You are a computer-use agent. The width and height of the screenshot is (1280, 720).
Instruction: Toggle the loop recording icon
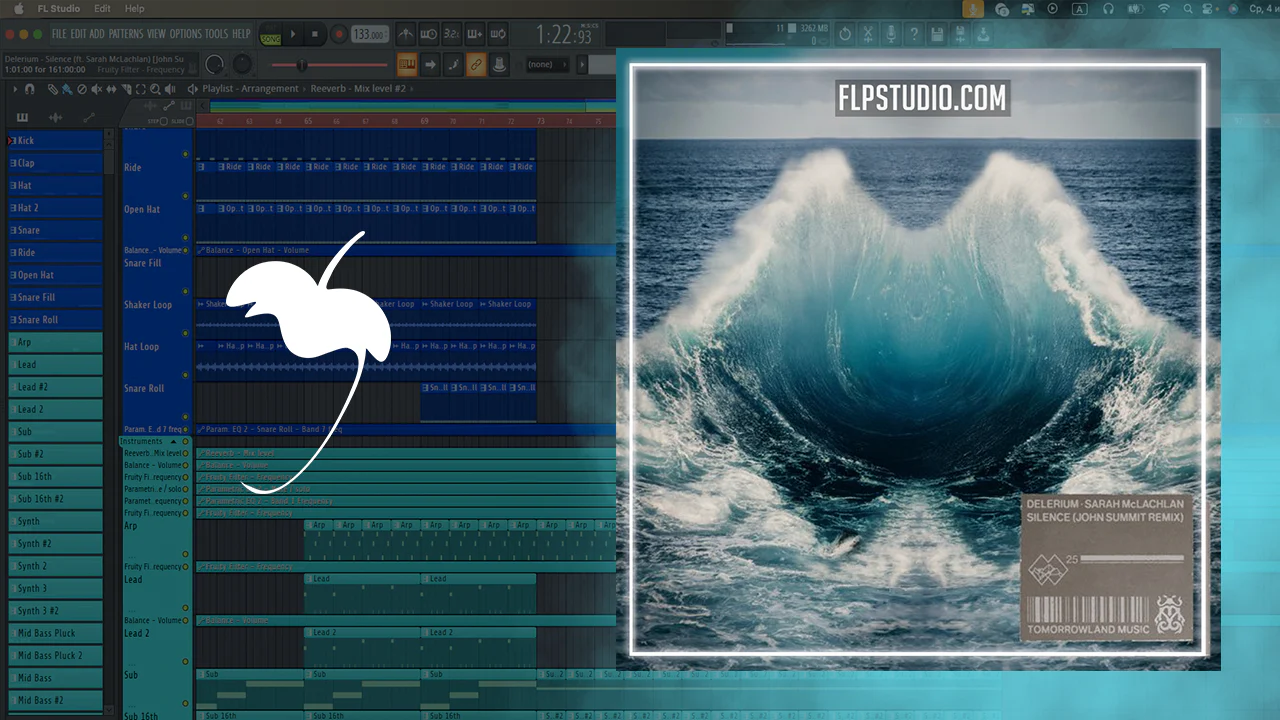point(499,34)
